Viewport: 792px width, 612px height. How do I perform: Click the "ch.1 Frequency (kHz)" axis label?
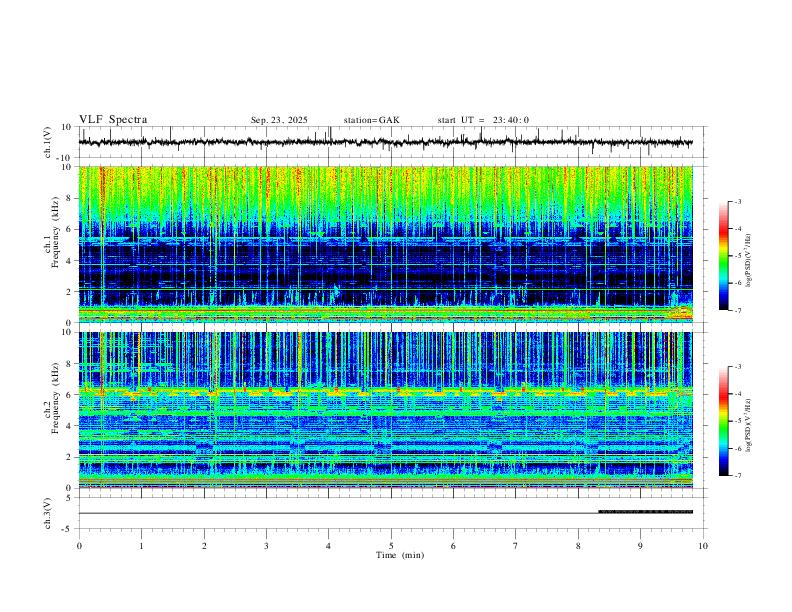click(51, 233)
